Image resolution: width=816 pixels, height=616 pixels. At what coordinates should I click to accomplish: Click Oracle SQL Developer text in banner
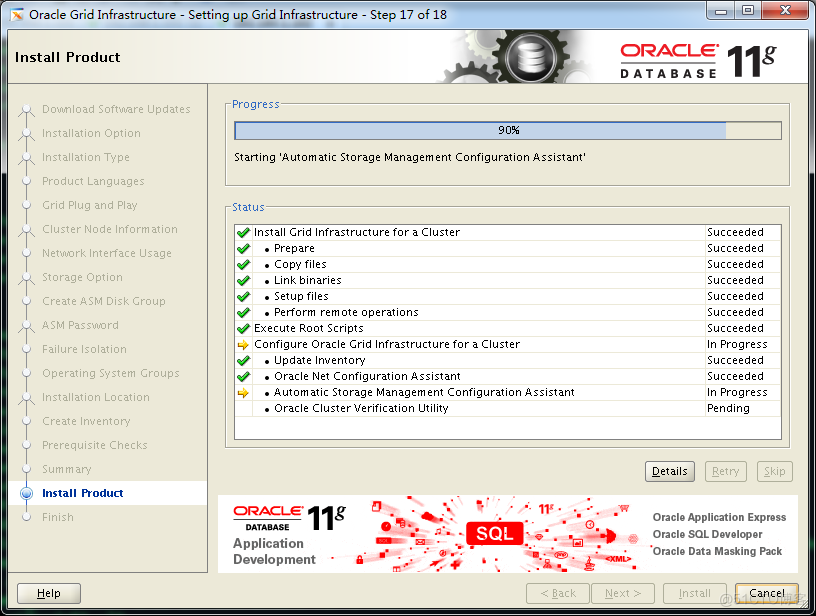coord(707,534)
